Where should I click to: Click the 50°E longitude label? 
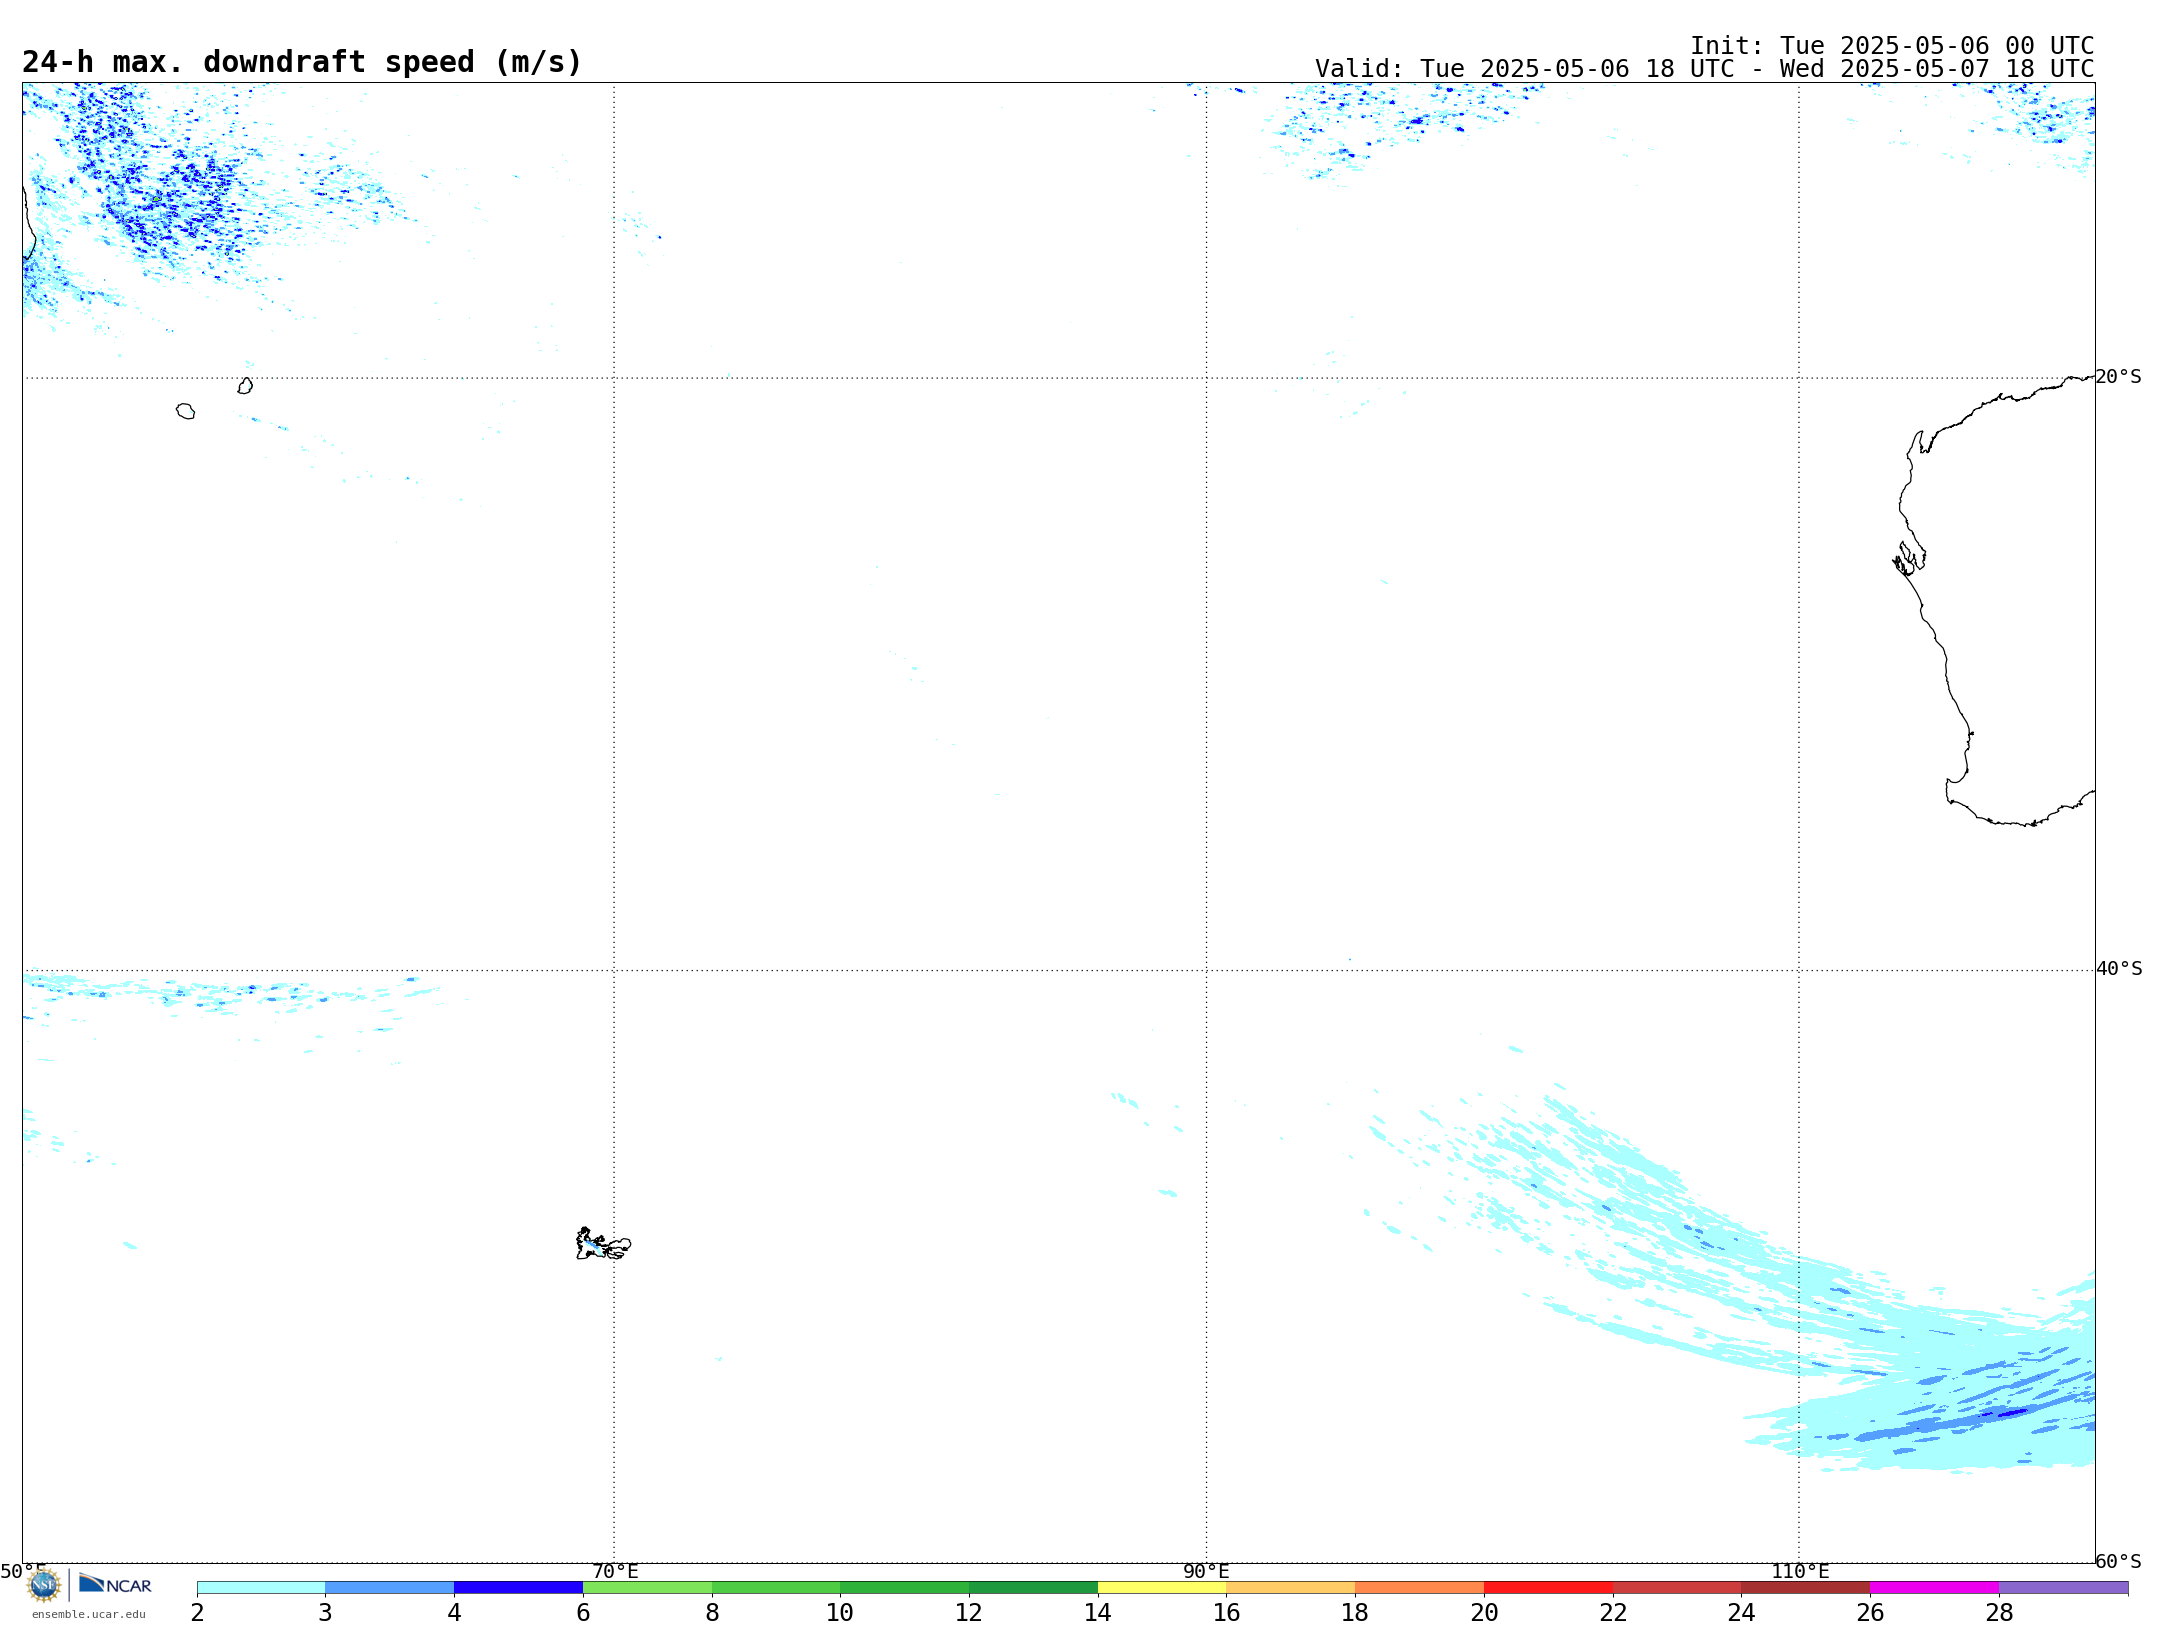(x=23, y=1571)
